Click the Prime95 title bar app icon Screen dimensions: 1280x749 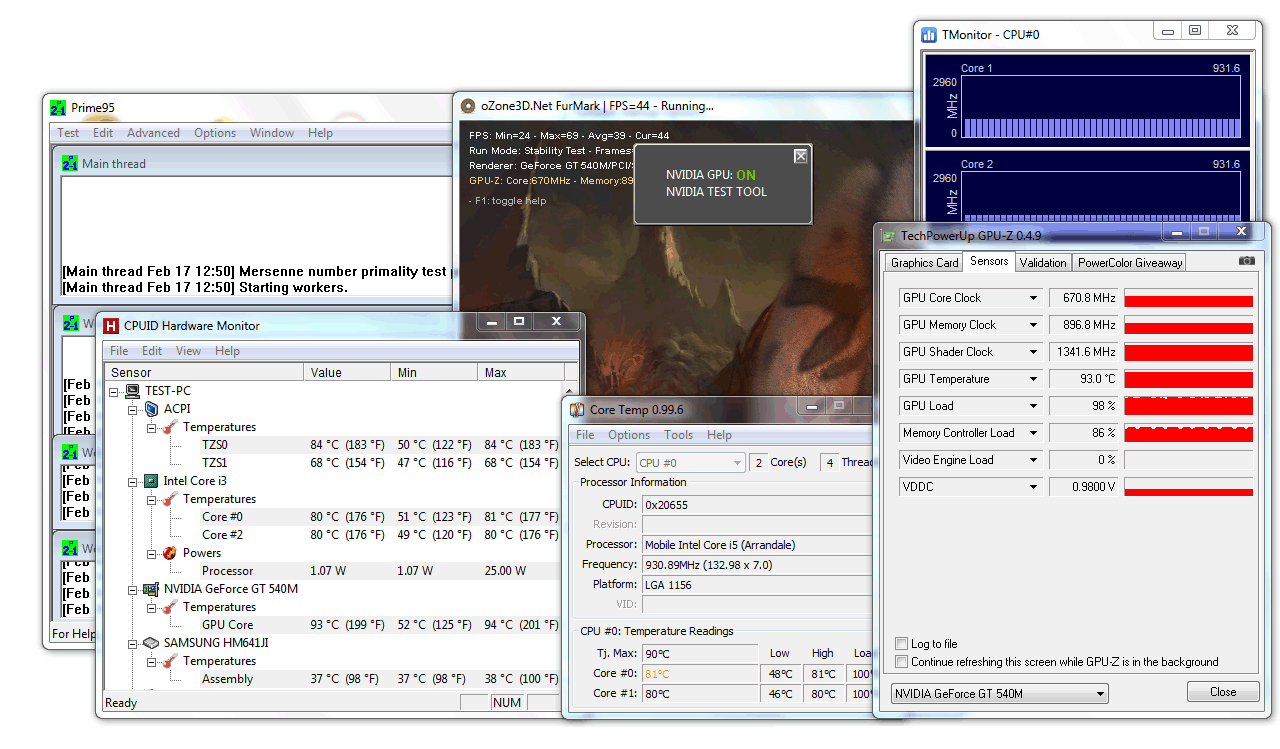[x=58, y=108]
